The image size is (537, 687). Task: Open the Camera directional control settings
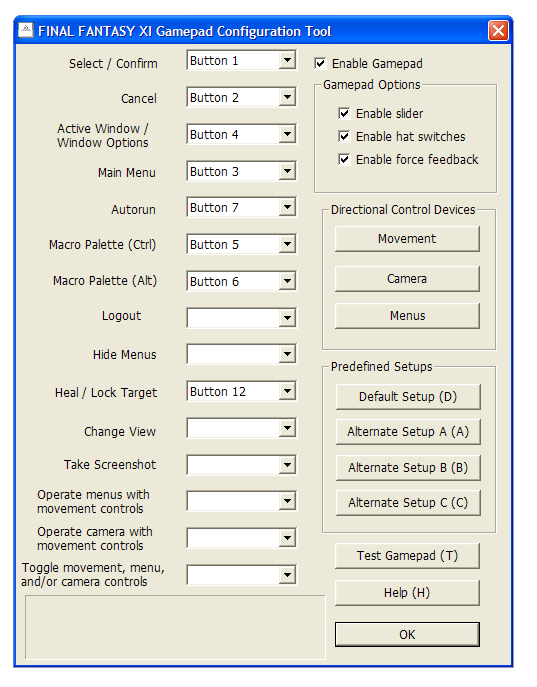407,279
